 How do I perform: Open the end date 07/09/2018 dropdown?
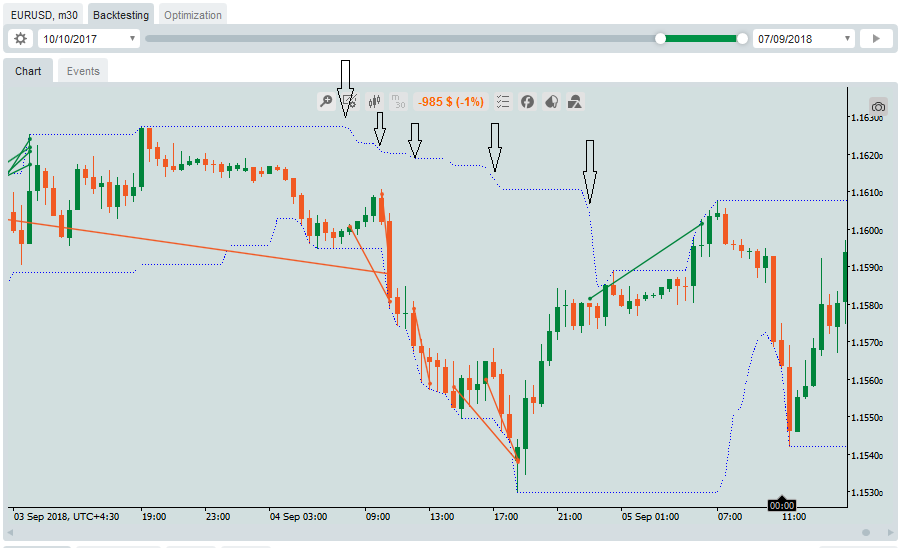[804, 39]
